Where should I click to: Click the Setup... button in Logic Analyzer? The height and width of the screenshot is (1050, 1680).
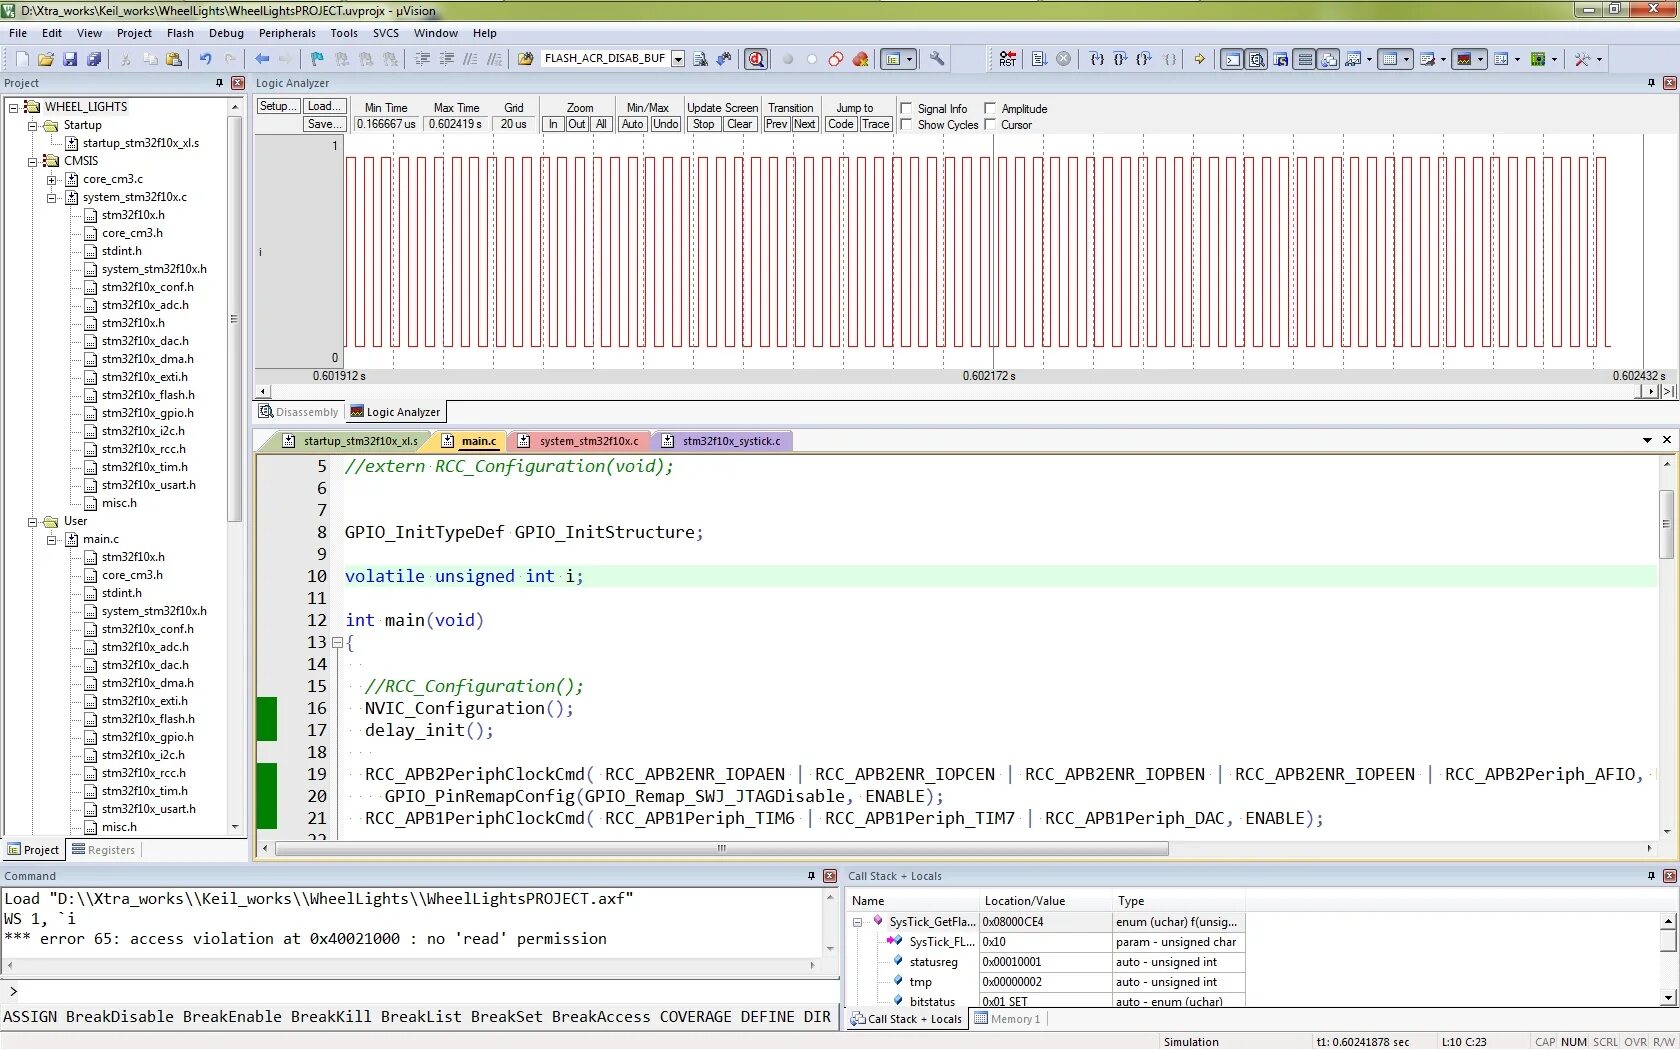(277, 106)
